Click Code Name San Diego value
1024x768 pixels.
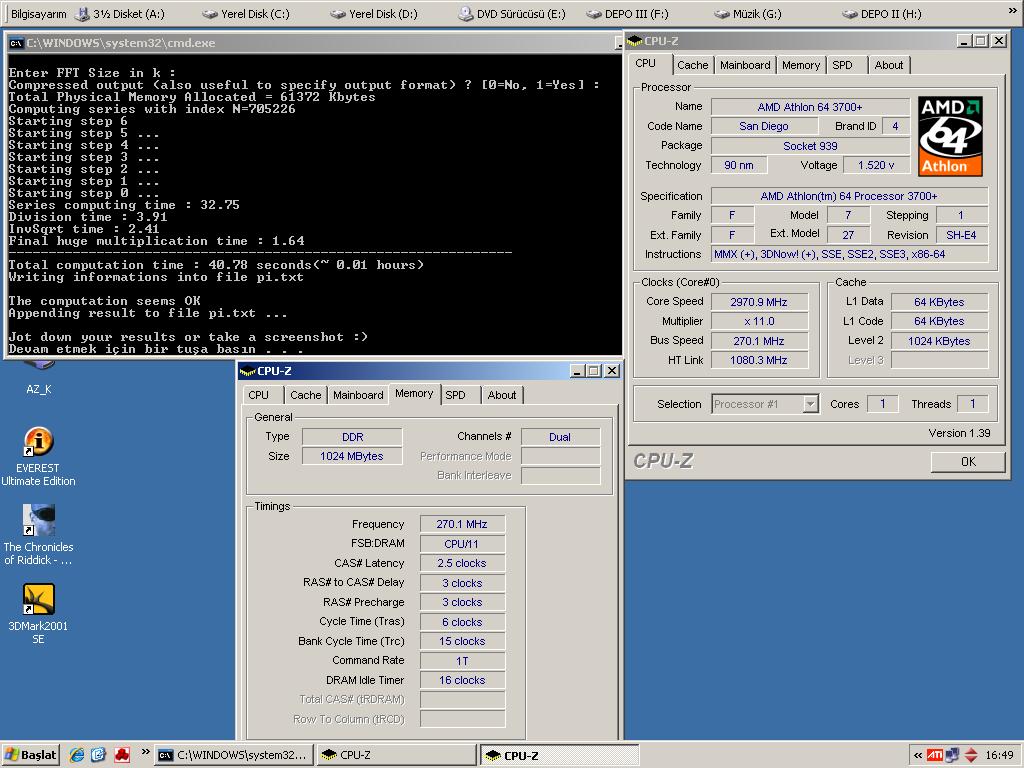pyautogui.click(x=763, y=126)
